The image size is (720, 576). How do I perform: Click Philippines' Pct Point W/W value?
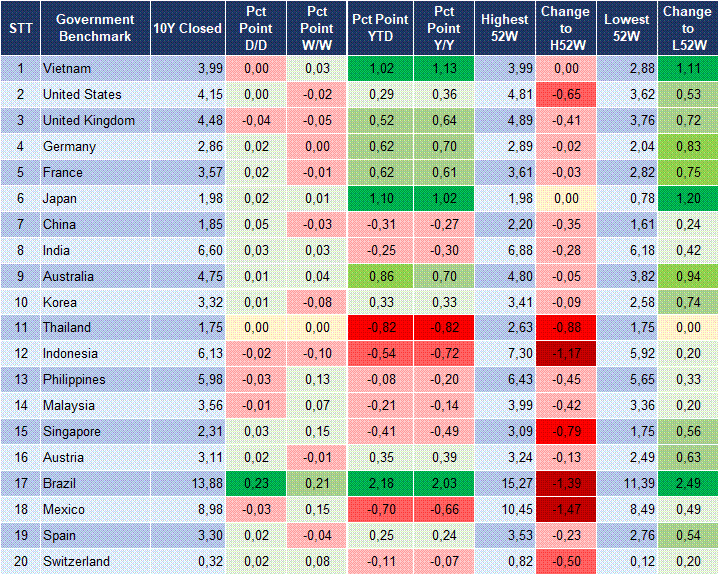point(317,379)
